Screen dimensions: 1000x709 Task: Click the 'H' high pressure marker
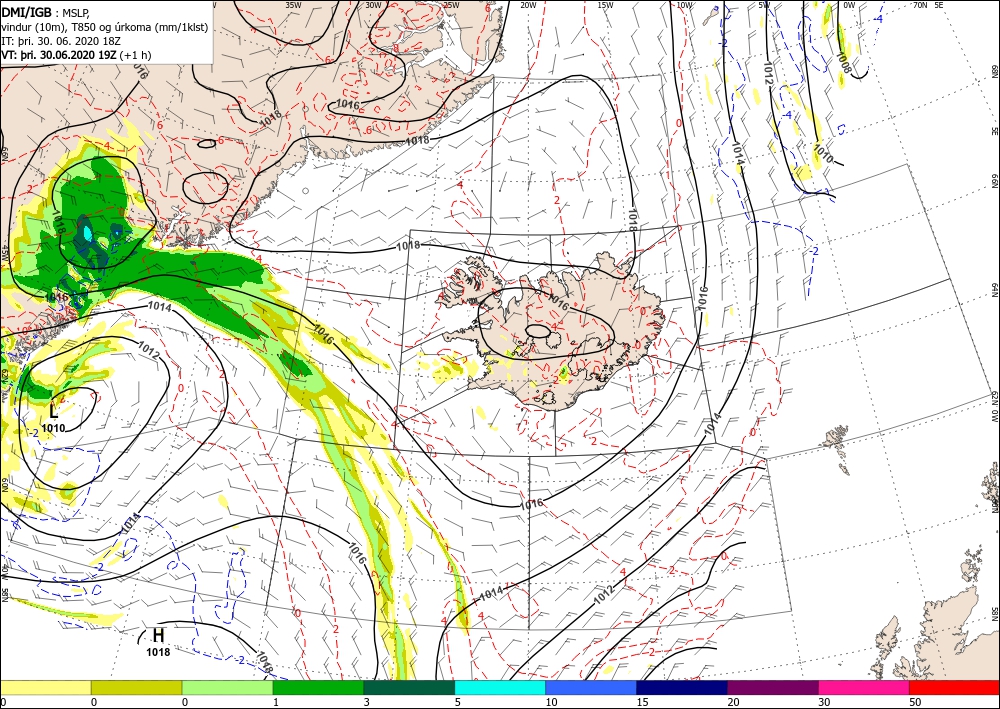pos(158,635)
